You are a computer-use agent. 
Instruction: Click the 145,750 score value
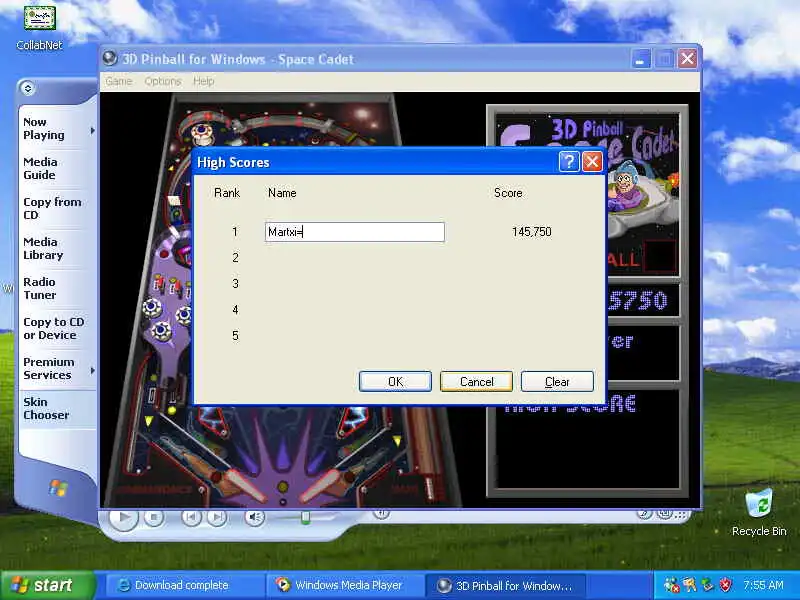(532, 232)
